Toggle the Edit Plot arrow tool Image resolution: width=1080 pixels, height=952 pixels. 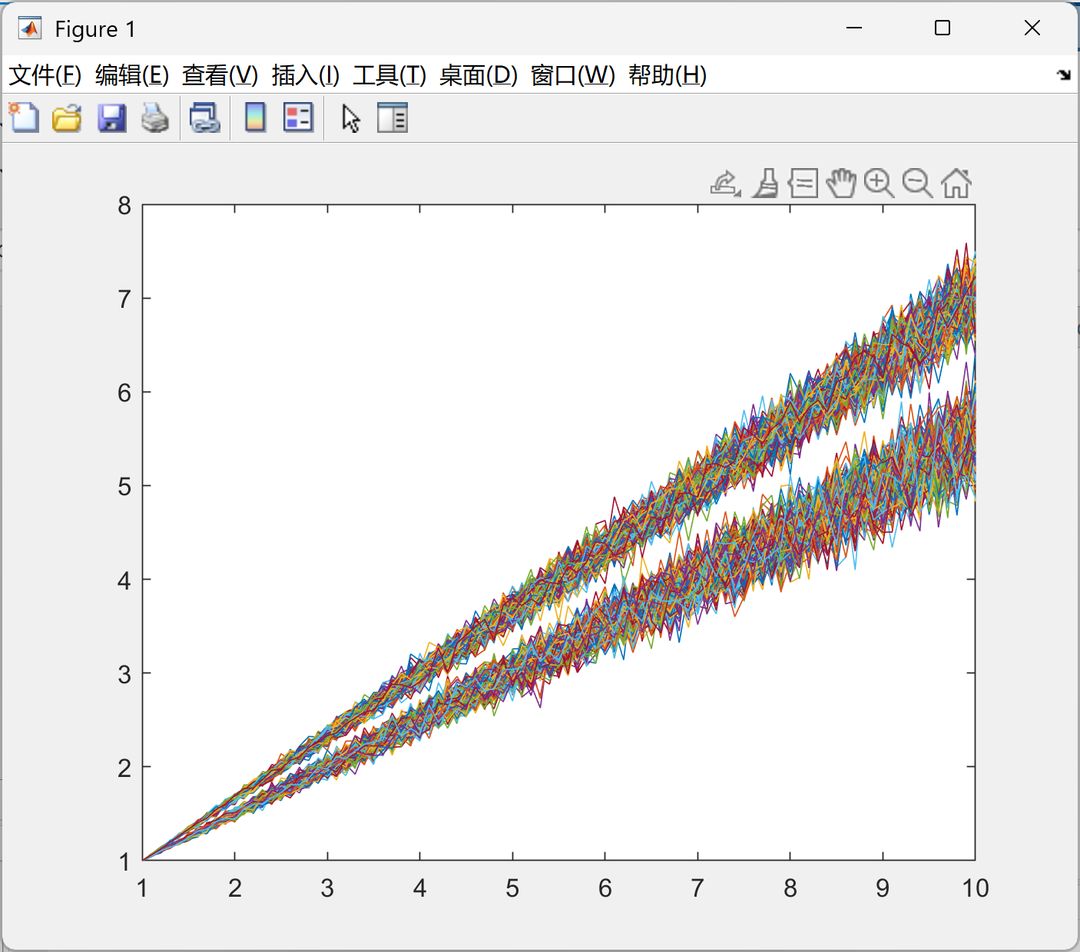coord(351,118)
